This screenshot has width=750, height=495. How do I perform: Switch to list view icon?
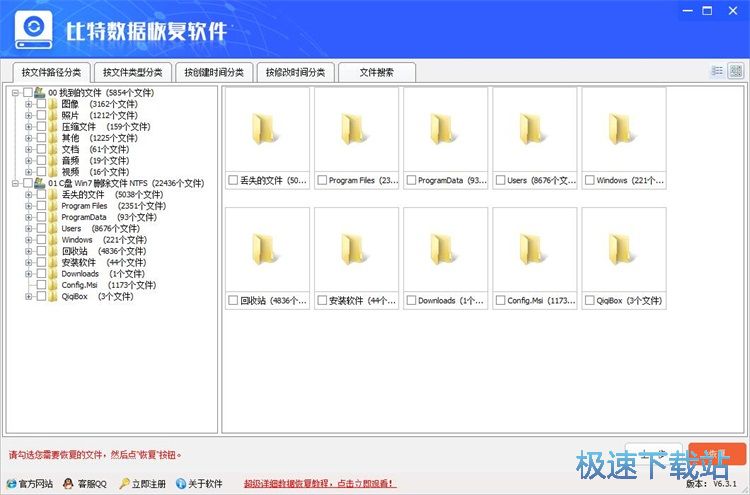coord(717,71)
